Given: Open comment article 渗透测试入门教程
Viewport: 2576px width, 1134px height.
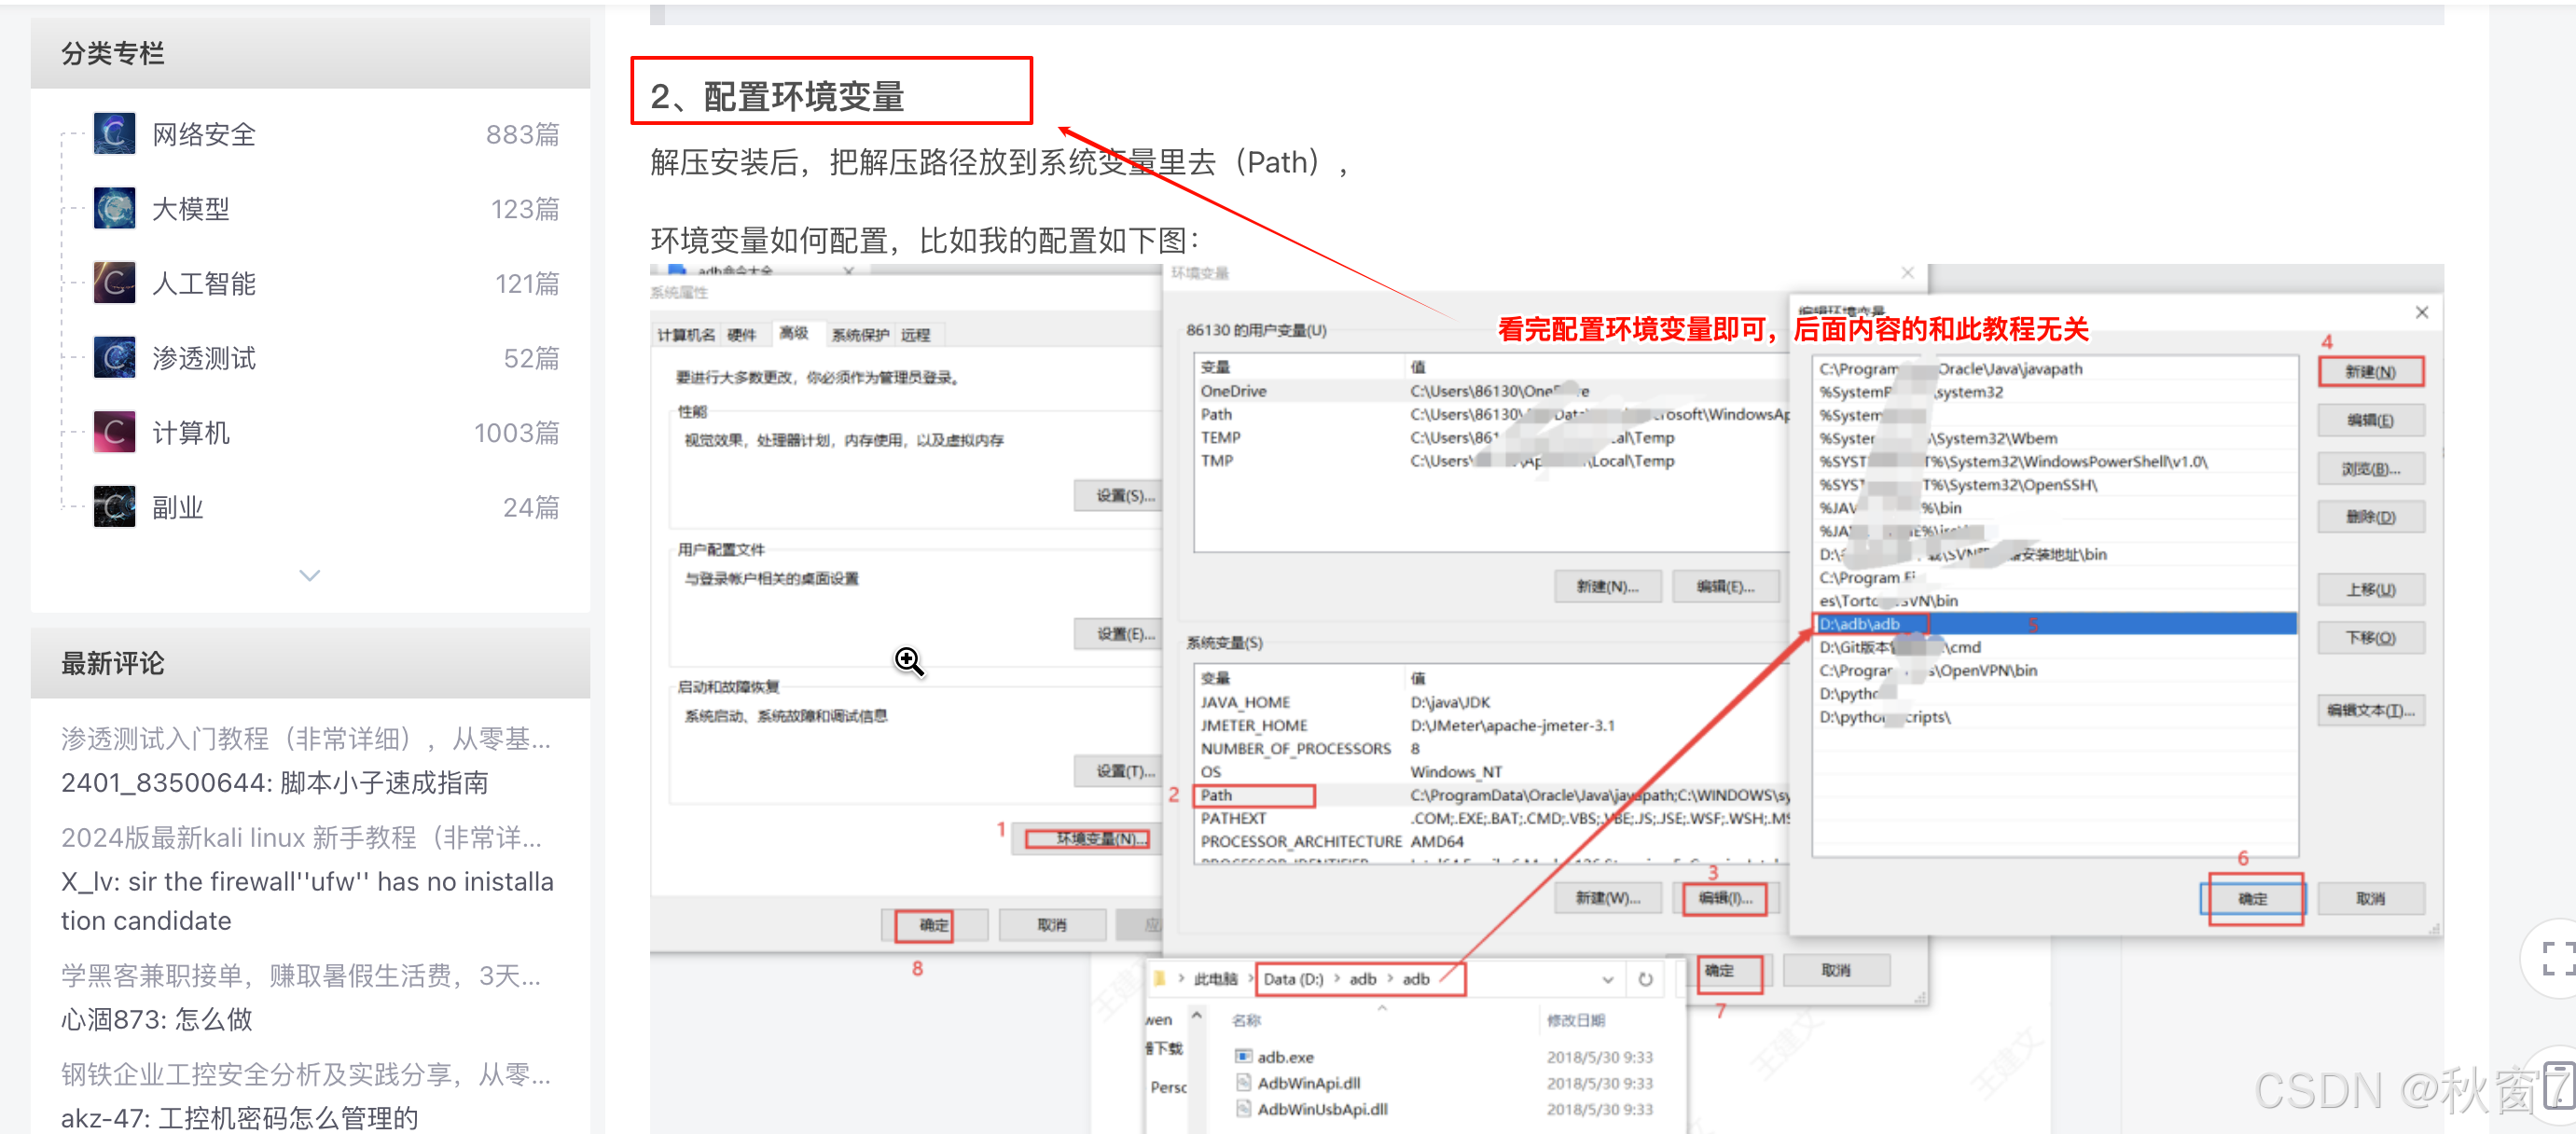Looking at the screenshot, I should pos(306,738).
